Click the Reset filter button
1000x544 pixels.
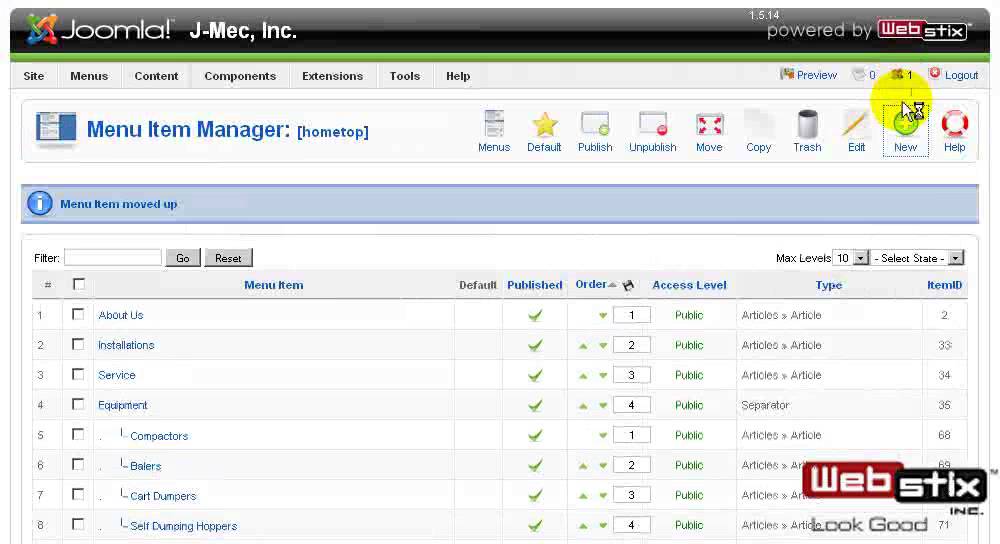[228, 258]
